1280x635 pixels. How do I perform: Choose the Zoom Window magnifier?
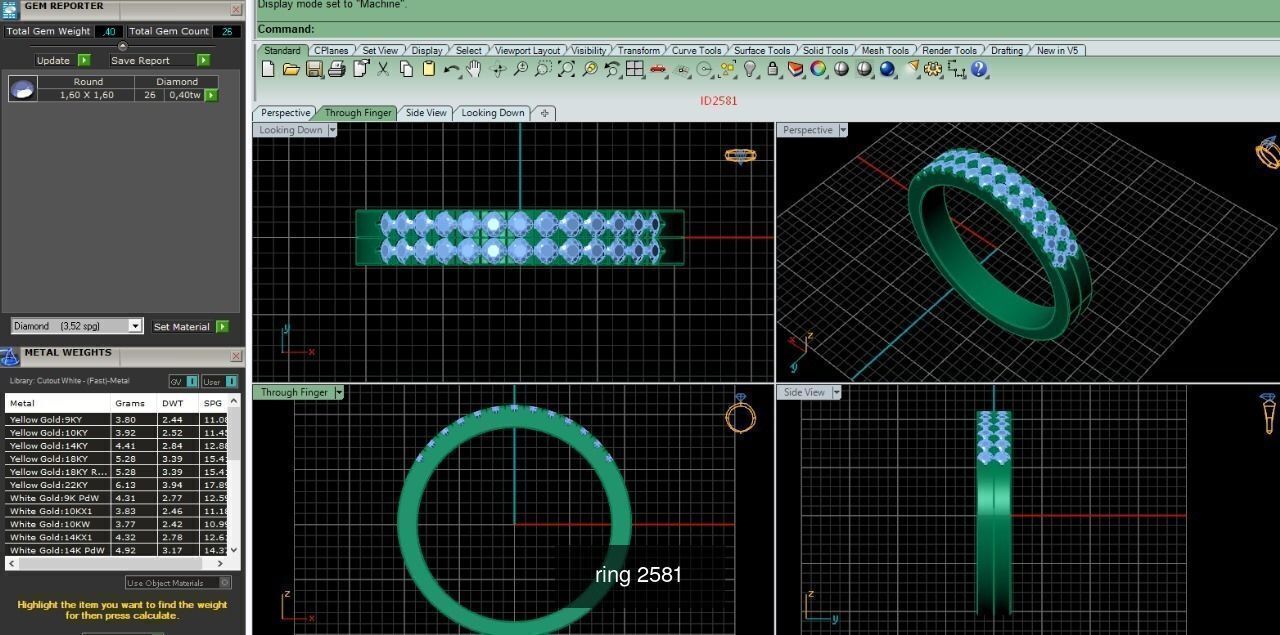pos(543,69)
